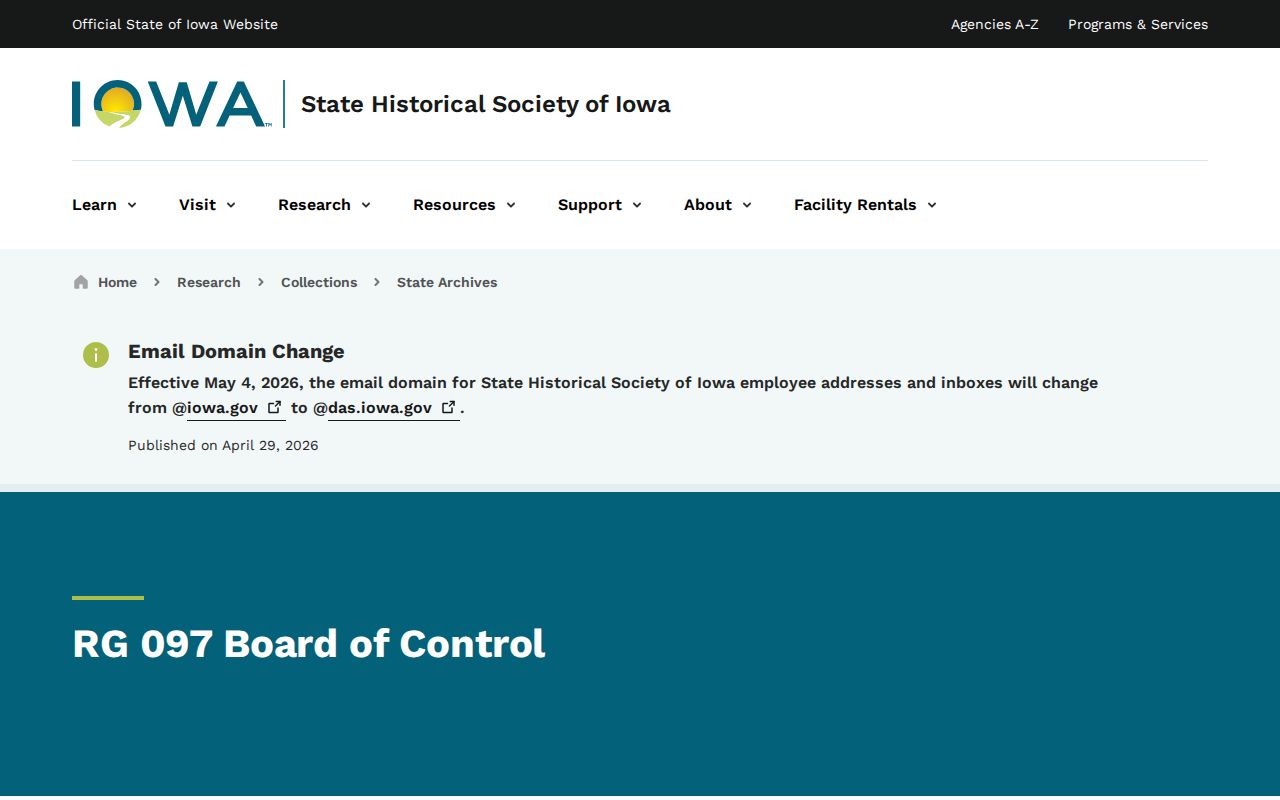1280x800 pixels.
Task: Open the Resources navigation menu
Action: [x=465, y=205]
